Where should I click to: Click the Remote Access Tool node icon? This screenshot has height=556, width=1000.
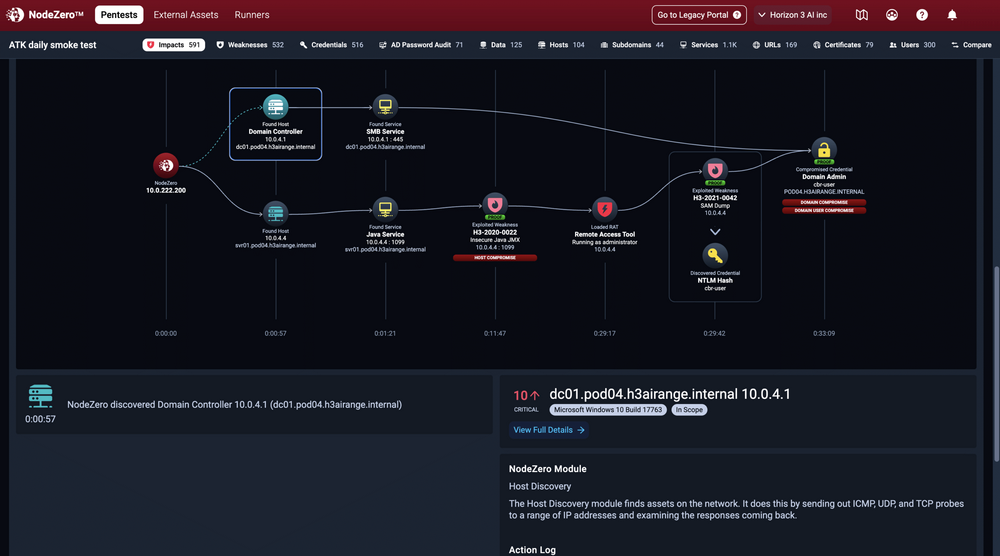604,209
